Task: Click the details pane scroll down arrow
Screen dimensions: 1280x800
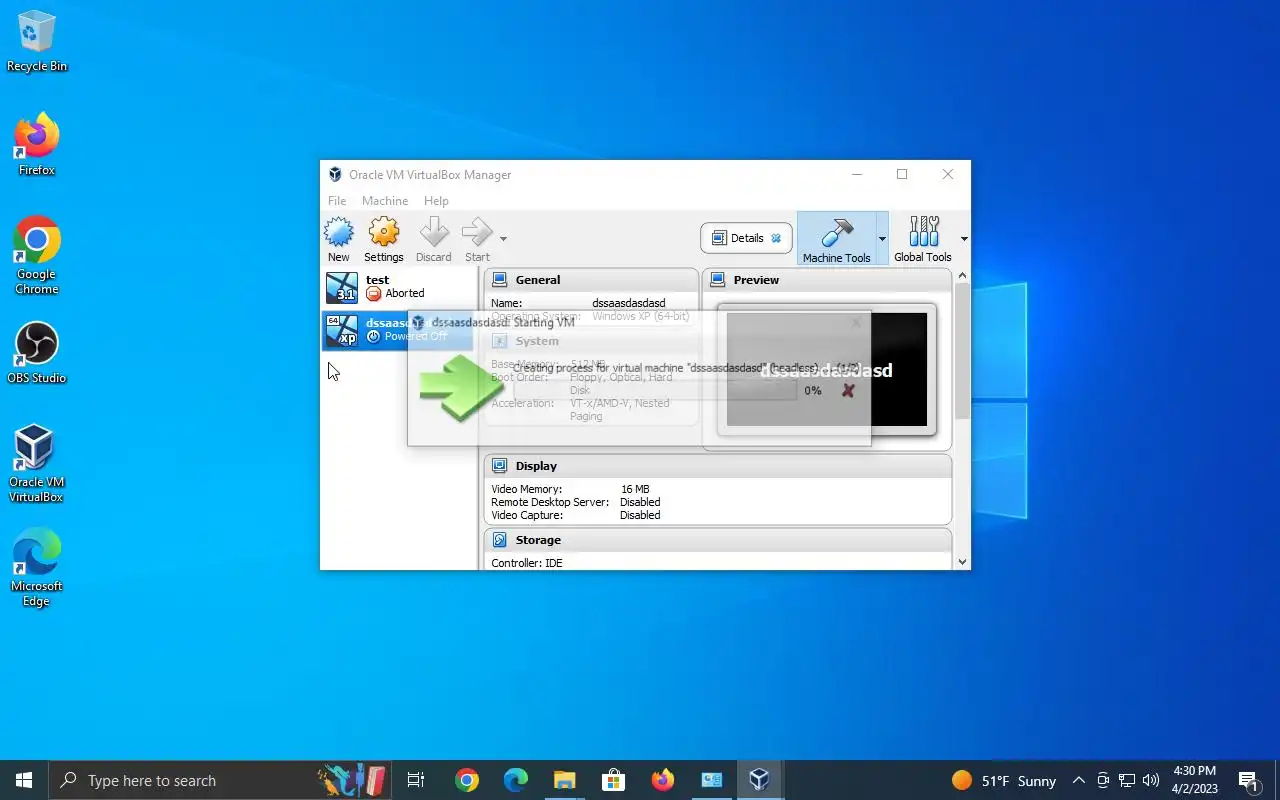Action: pyautogui.click(x=963, y=562)
